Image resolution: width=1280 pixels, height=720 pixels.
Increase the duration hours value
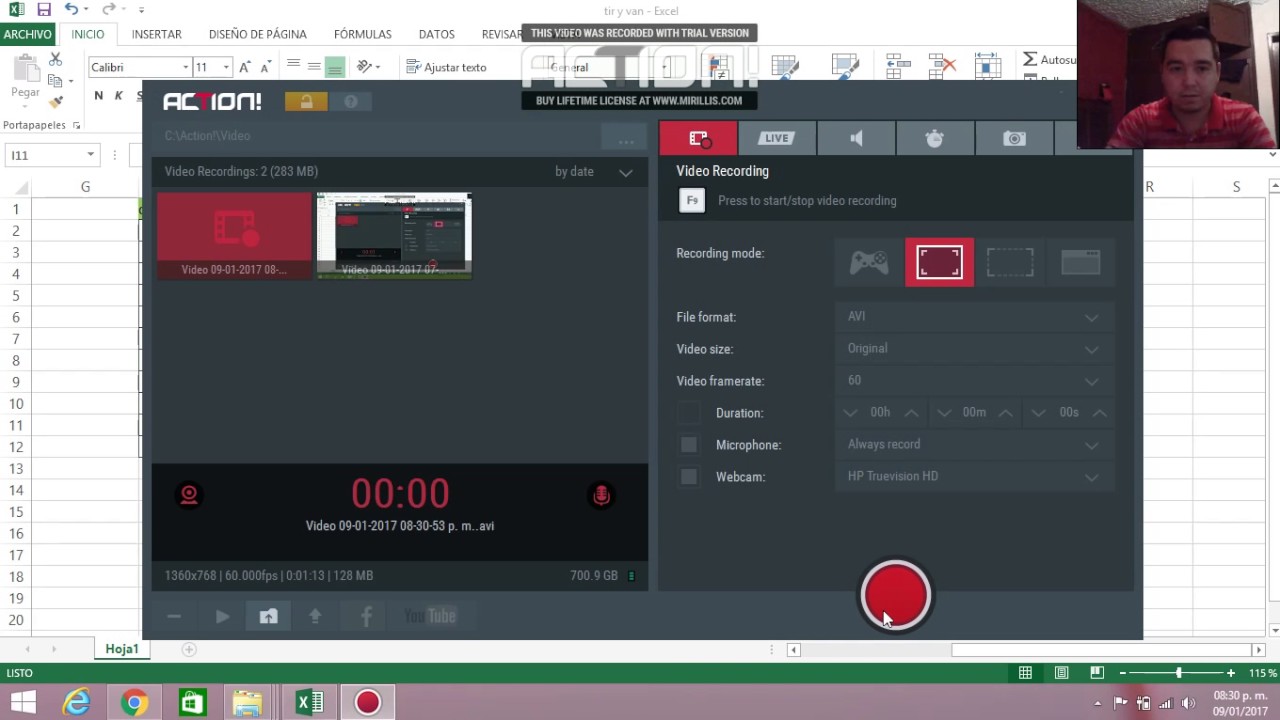[911, 413]
